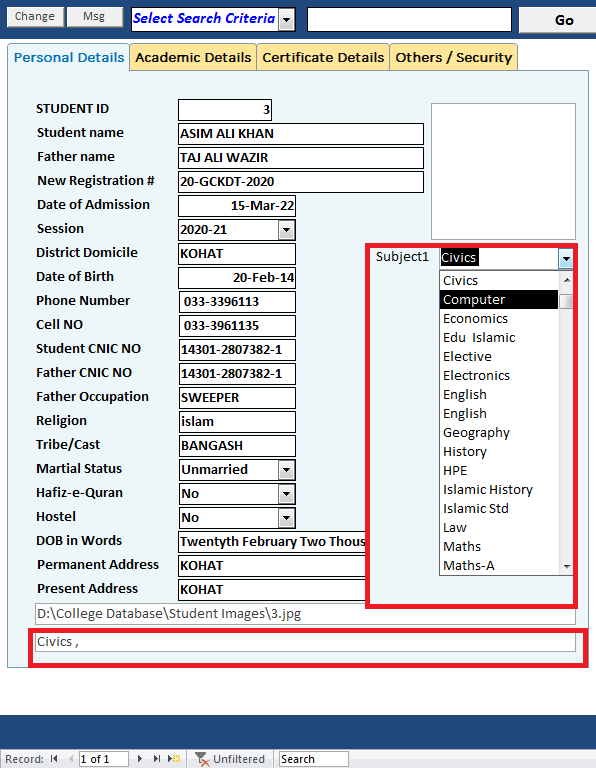Click subject list scroll up arrow
The width and height of the screenshot is (596, 768).
click(567, 280)
